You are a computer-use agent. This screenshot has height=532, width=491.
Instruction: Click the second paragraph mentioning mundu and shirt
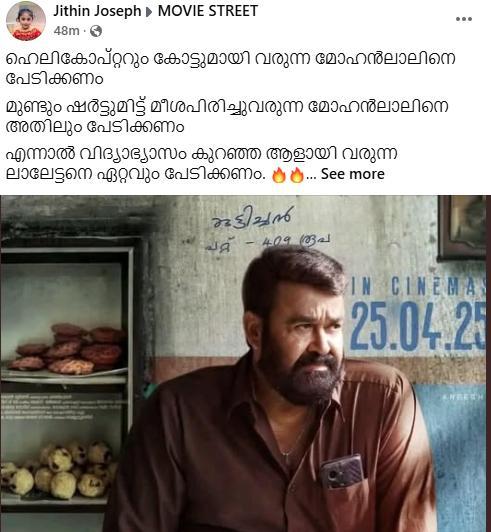(x=227, y=116)
